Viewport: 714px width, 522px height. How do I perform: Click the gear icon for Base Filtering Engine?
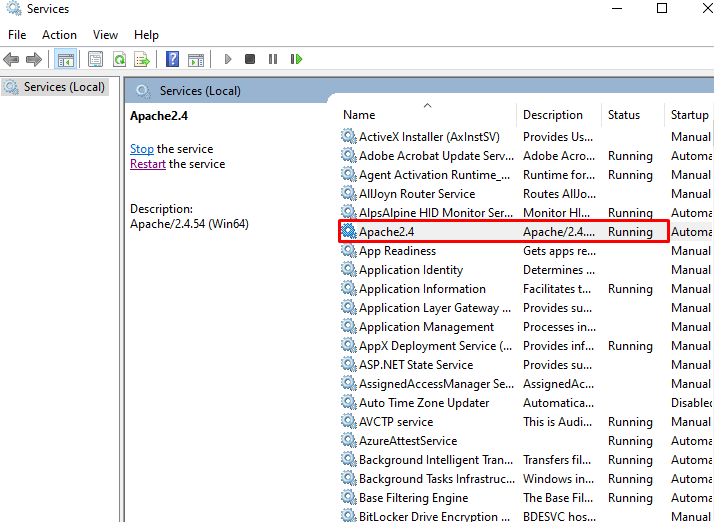[348, 497]
